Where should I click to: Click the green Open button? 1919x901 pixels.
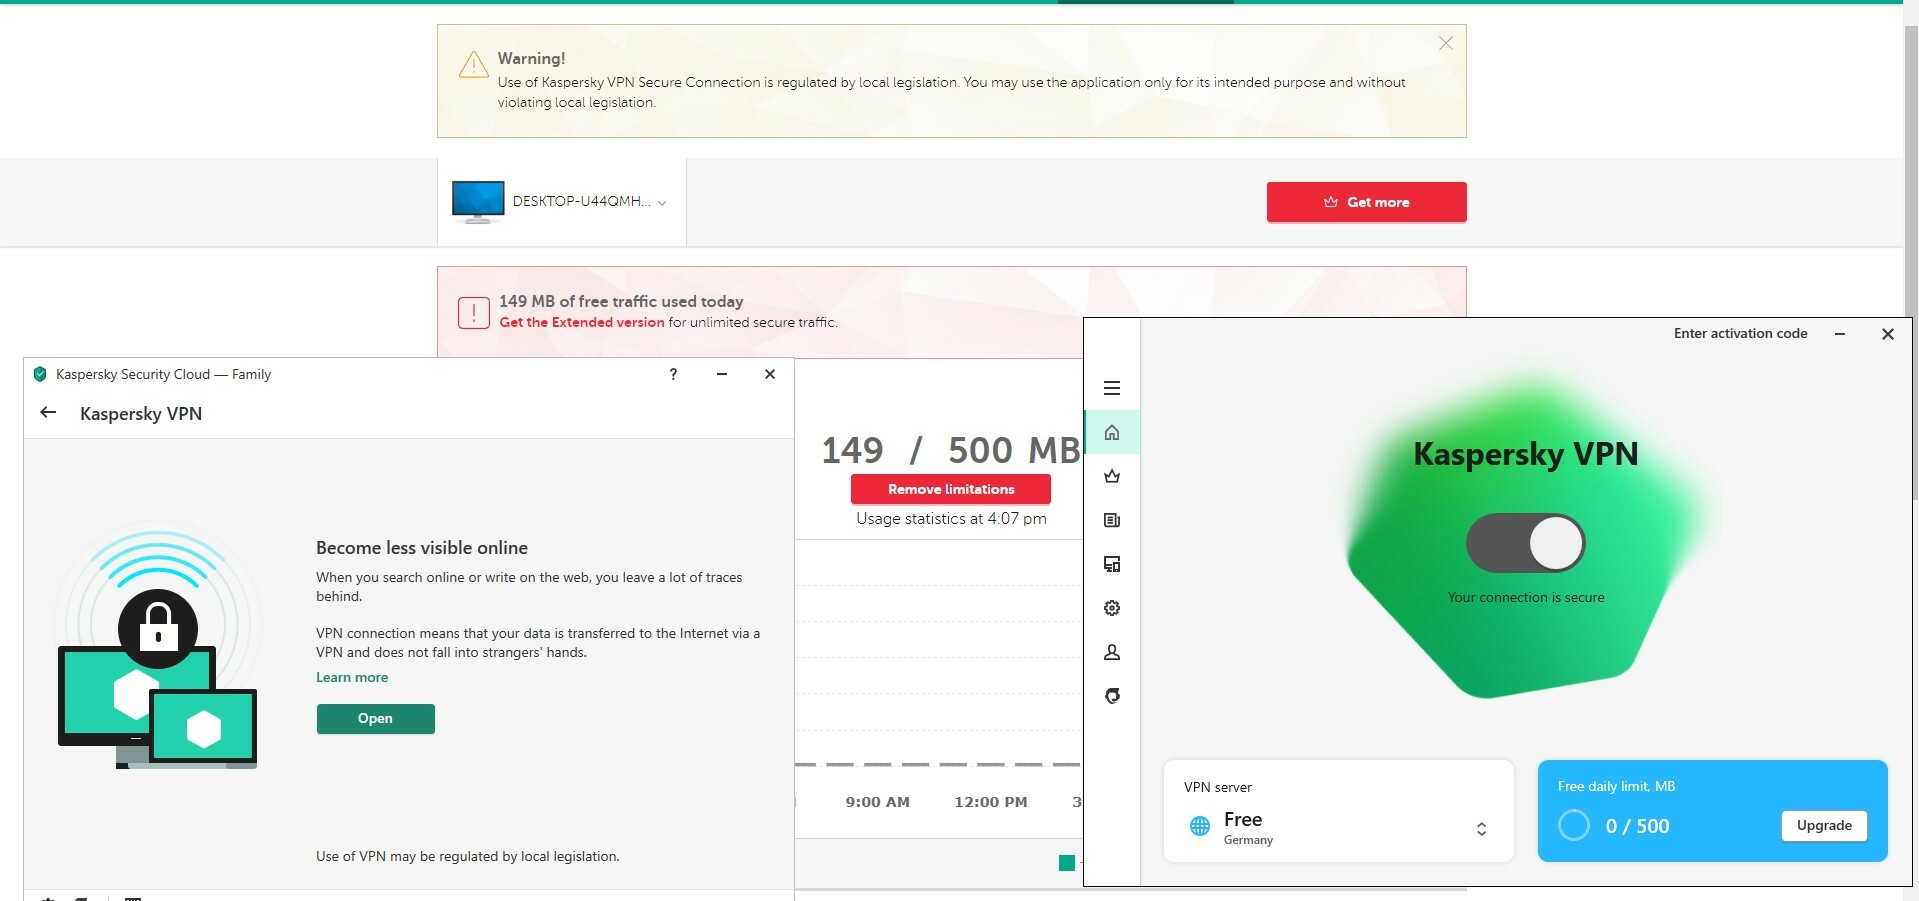pyautogui.click(x=375, y=719)
